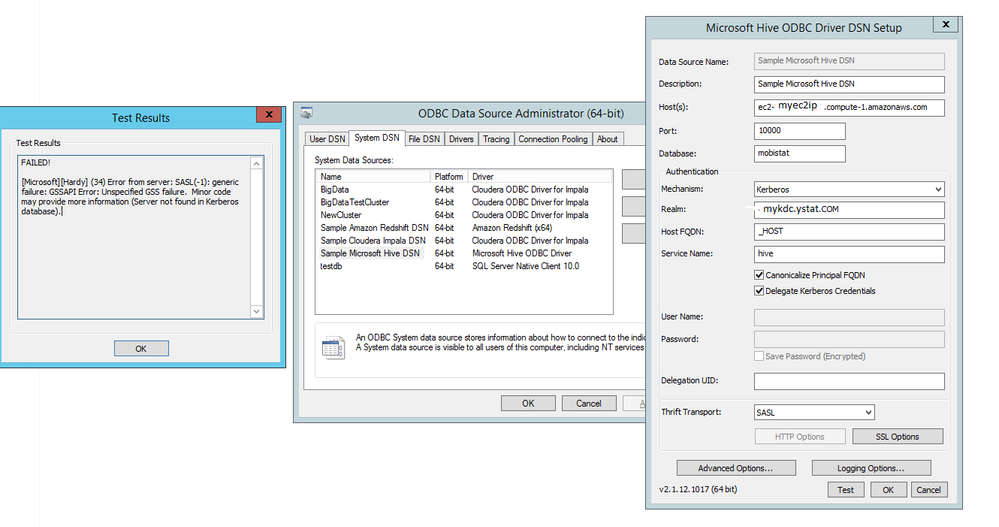Click the disabled User Name field
This screenshot has height=527, width=999.
tap(849, 317)
